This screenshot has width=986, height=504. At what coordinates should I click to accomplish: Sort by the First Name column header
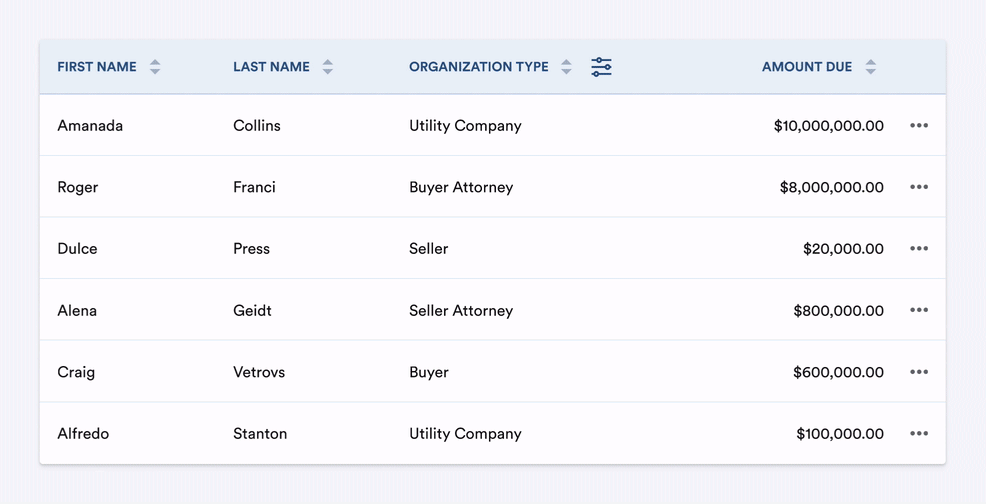(x=97, y=67)
